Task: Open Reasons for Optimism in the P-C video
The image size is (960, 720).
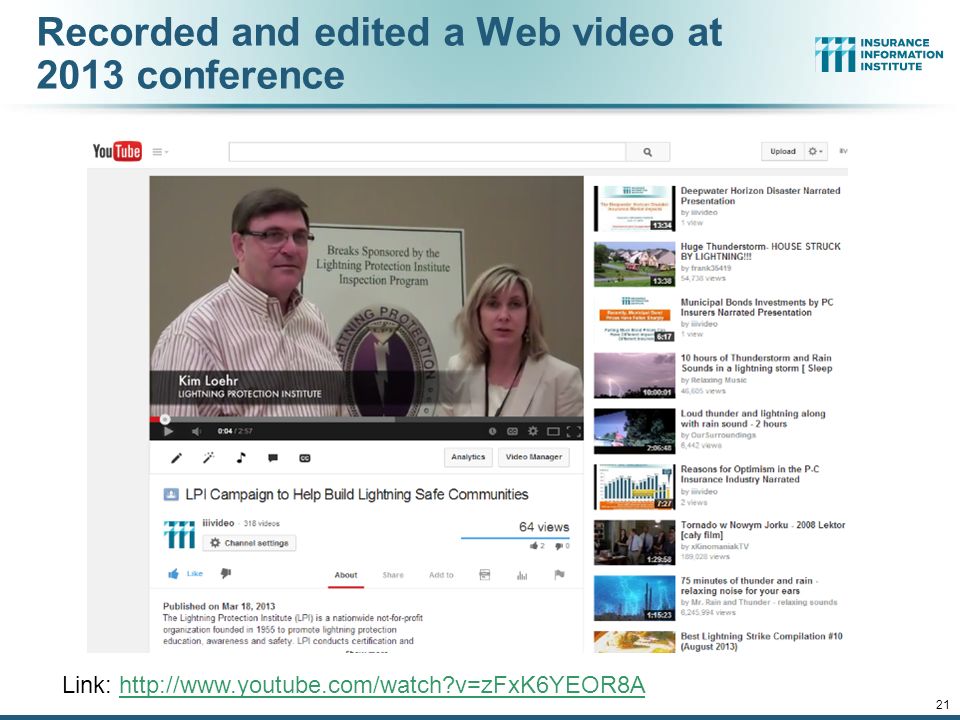Action: point(750,474)
